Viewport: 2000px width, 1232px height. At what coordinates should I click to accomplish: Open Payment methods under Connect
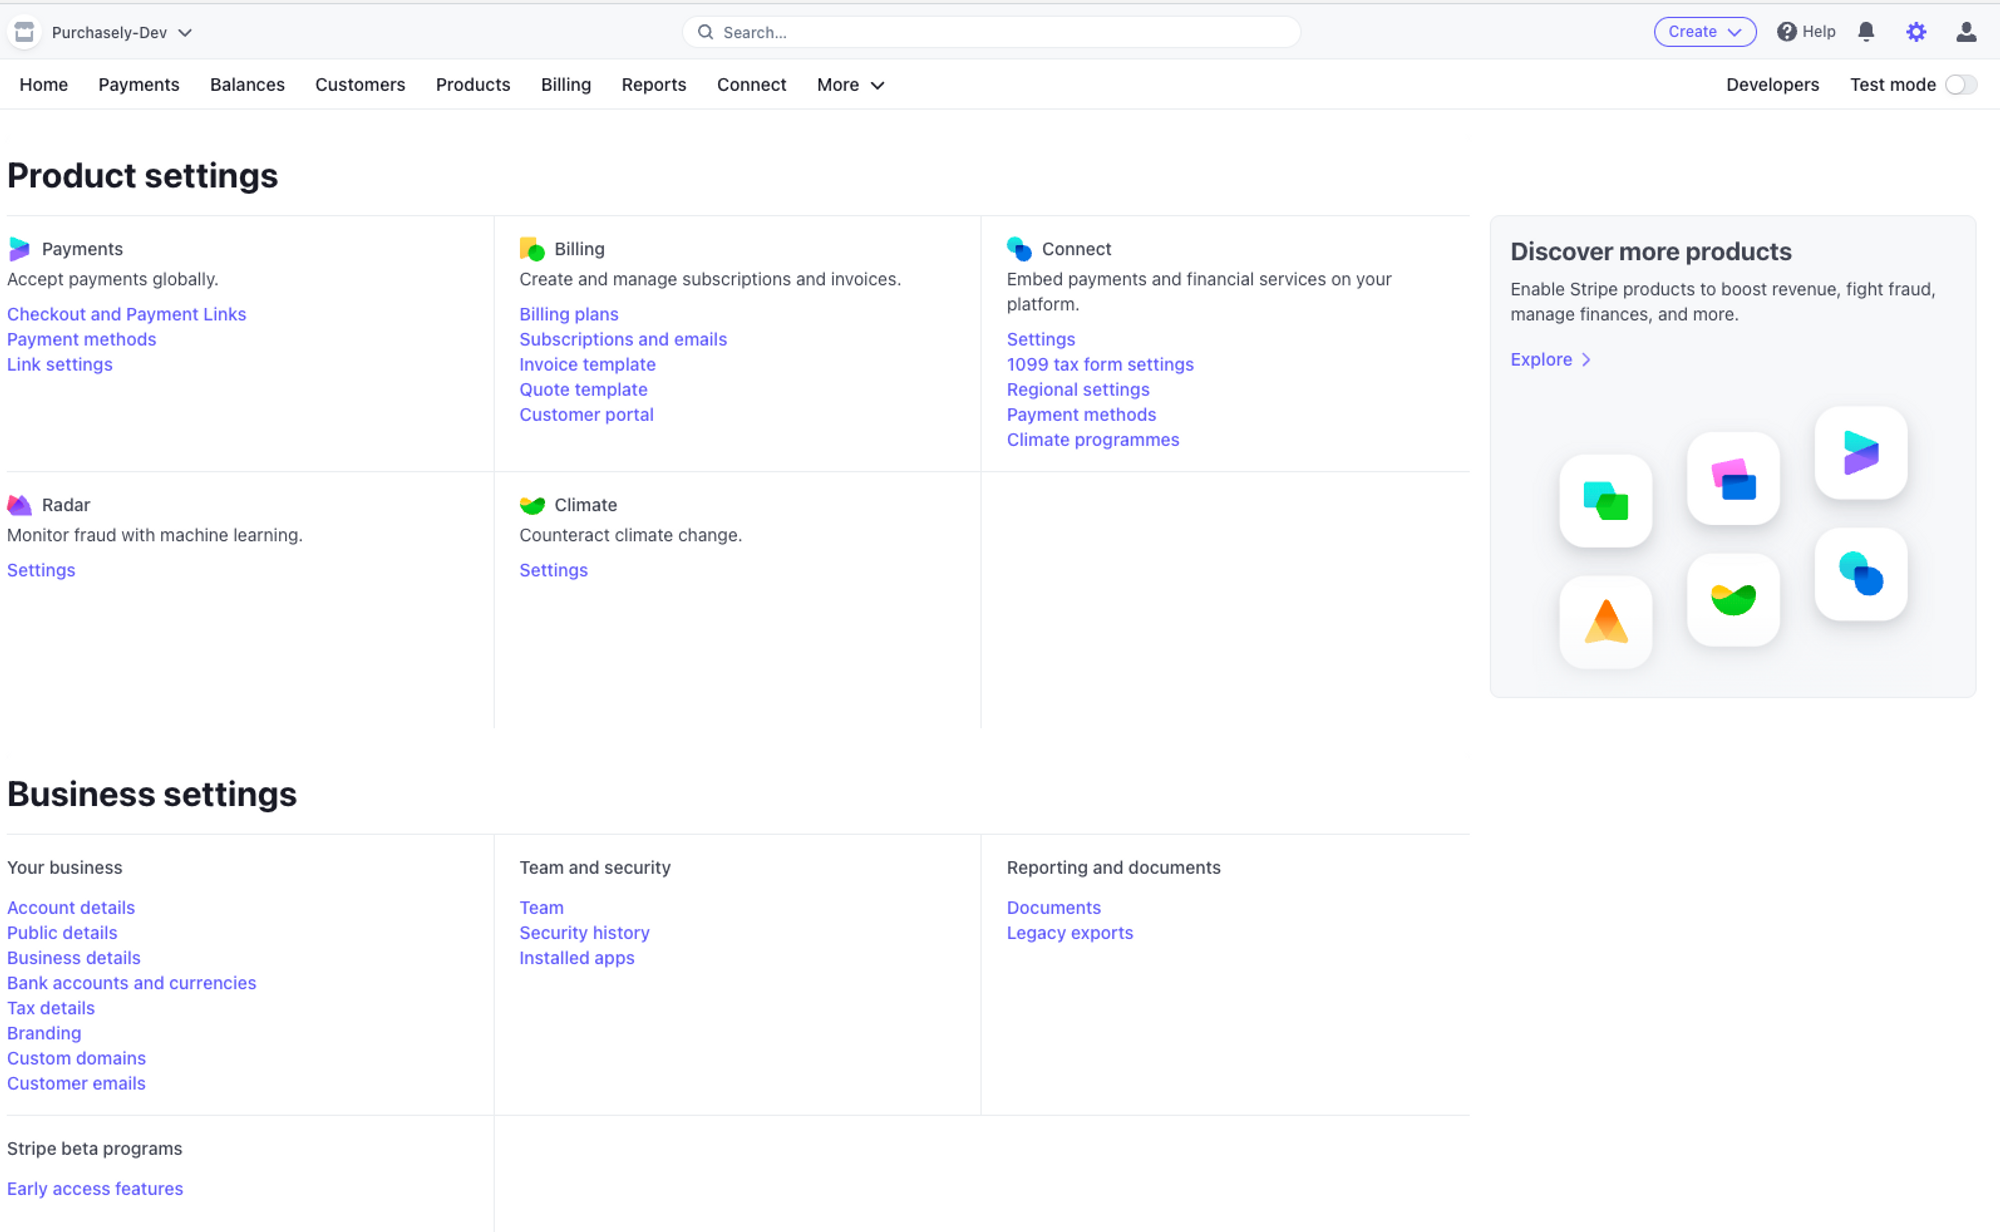tap(1081, 414)
